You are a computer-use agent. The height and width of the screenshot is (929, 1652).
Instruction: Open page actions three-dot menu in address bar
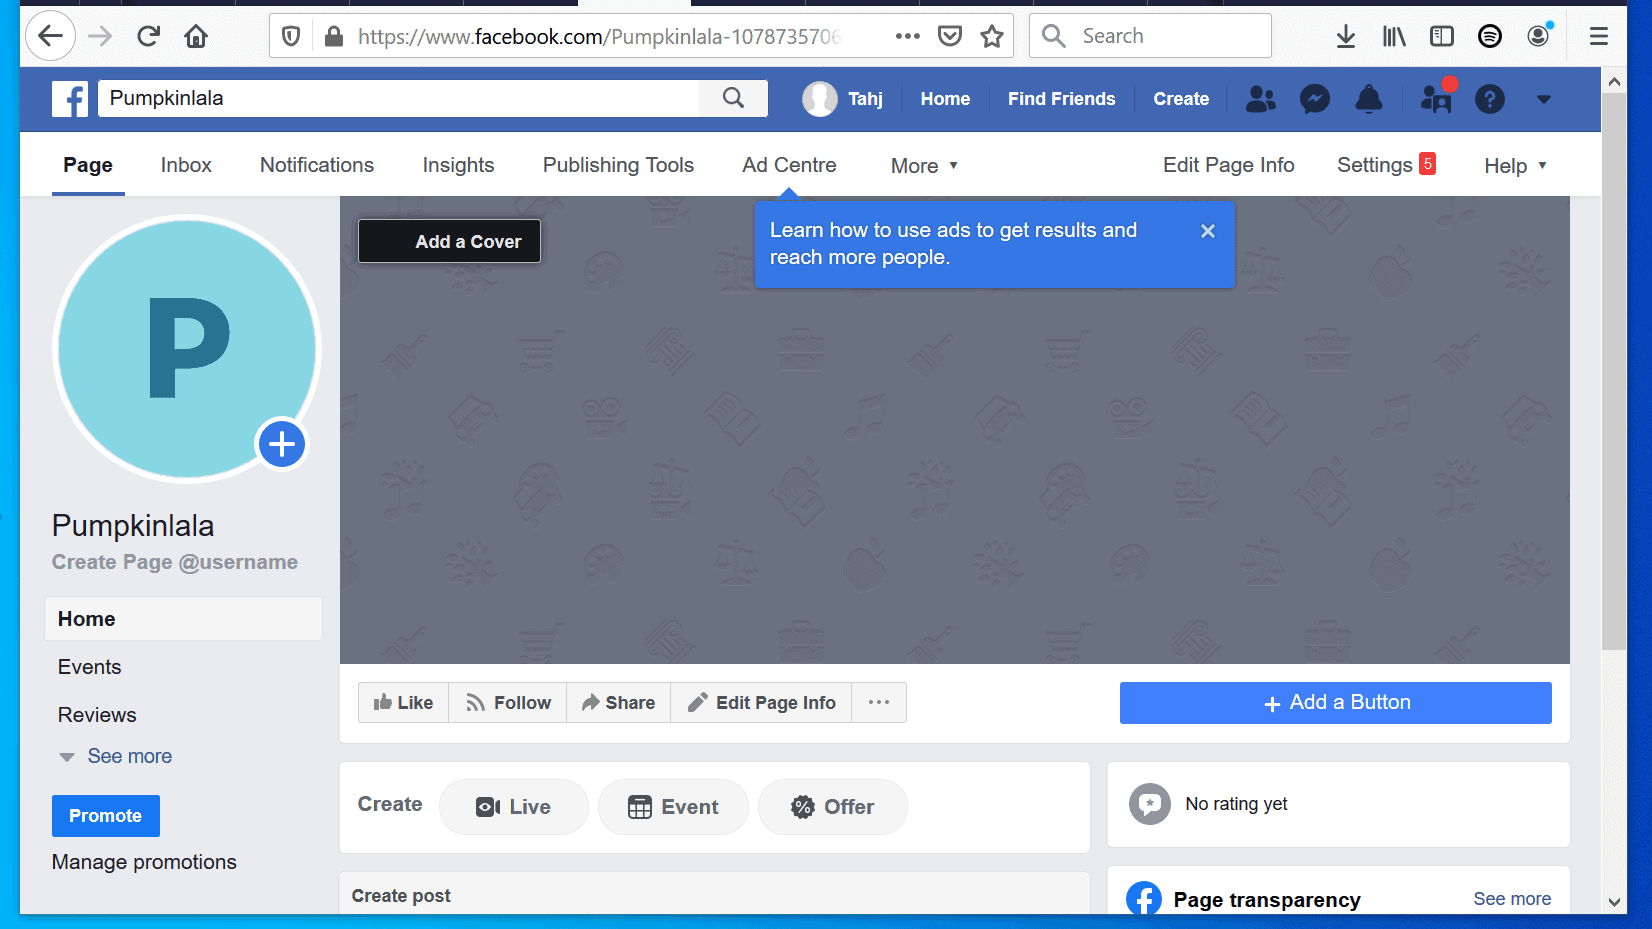coord(907,36)
